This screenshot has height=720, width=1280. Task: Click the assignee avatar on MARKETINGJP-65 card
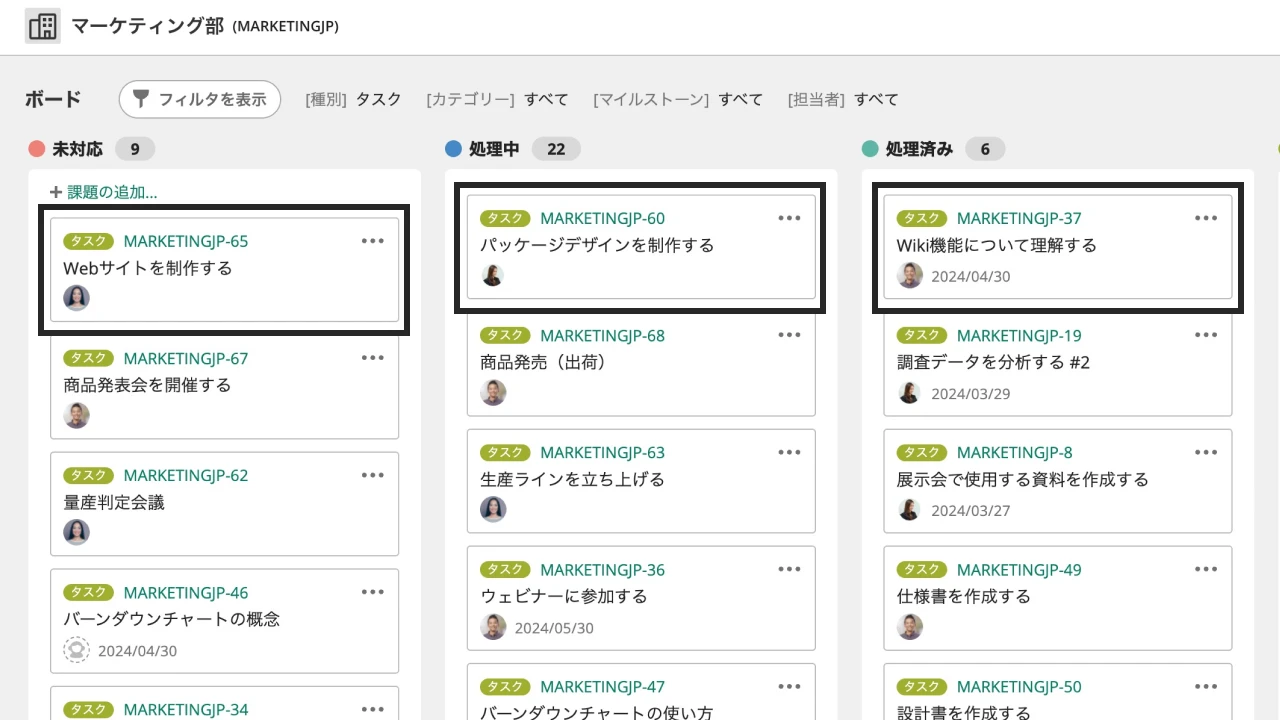(76, 297)
